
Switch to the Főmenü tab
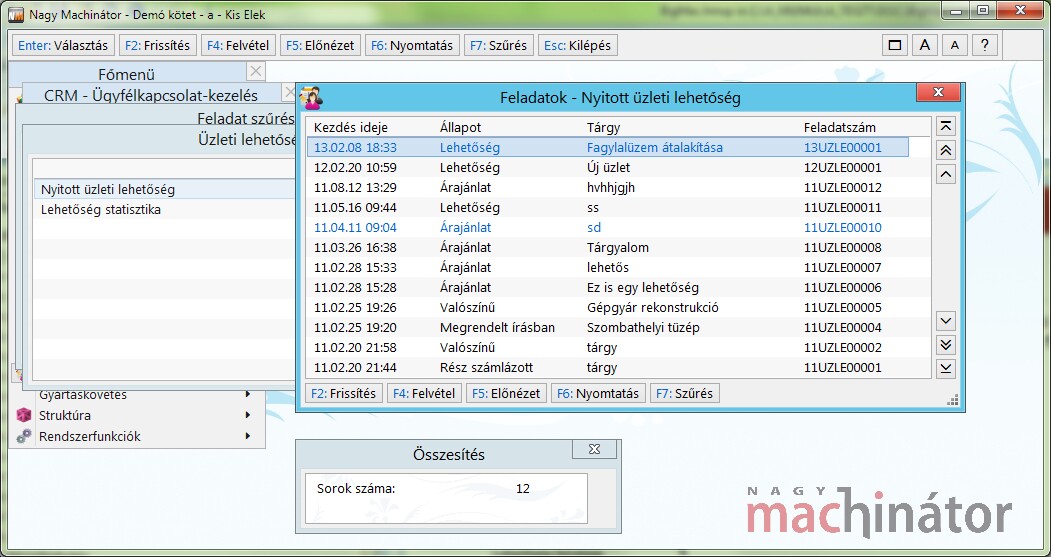(127, 74)
